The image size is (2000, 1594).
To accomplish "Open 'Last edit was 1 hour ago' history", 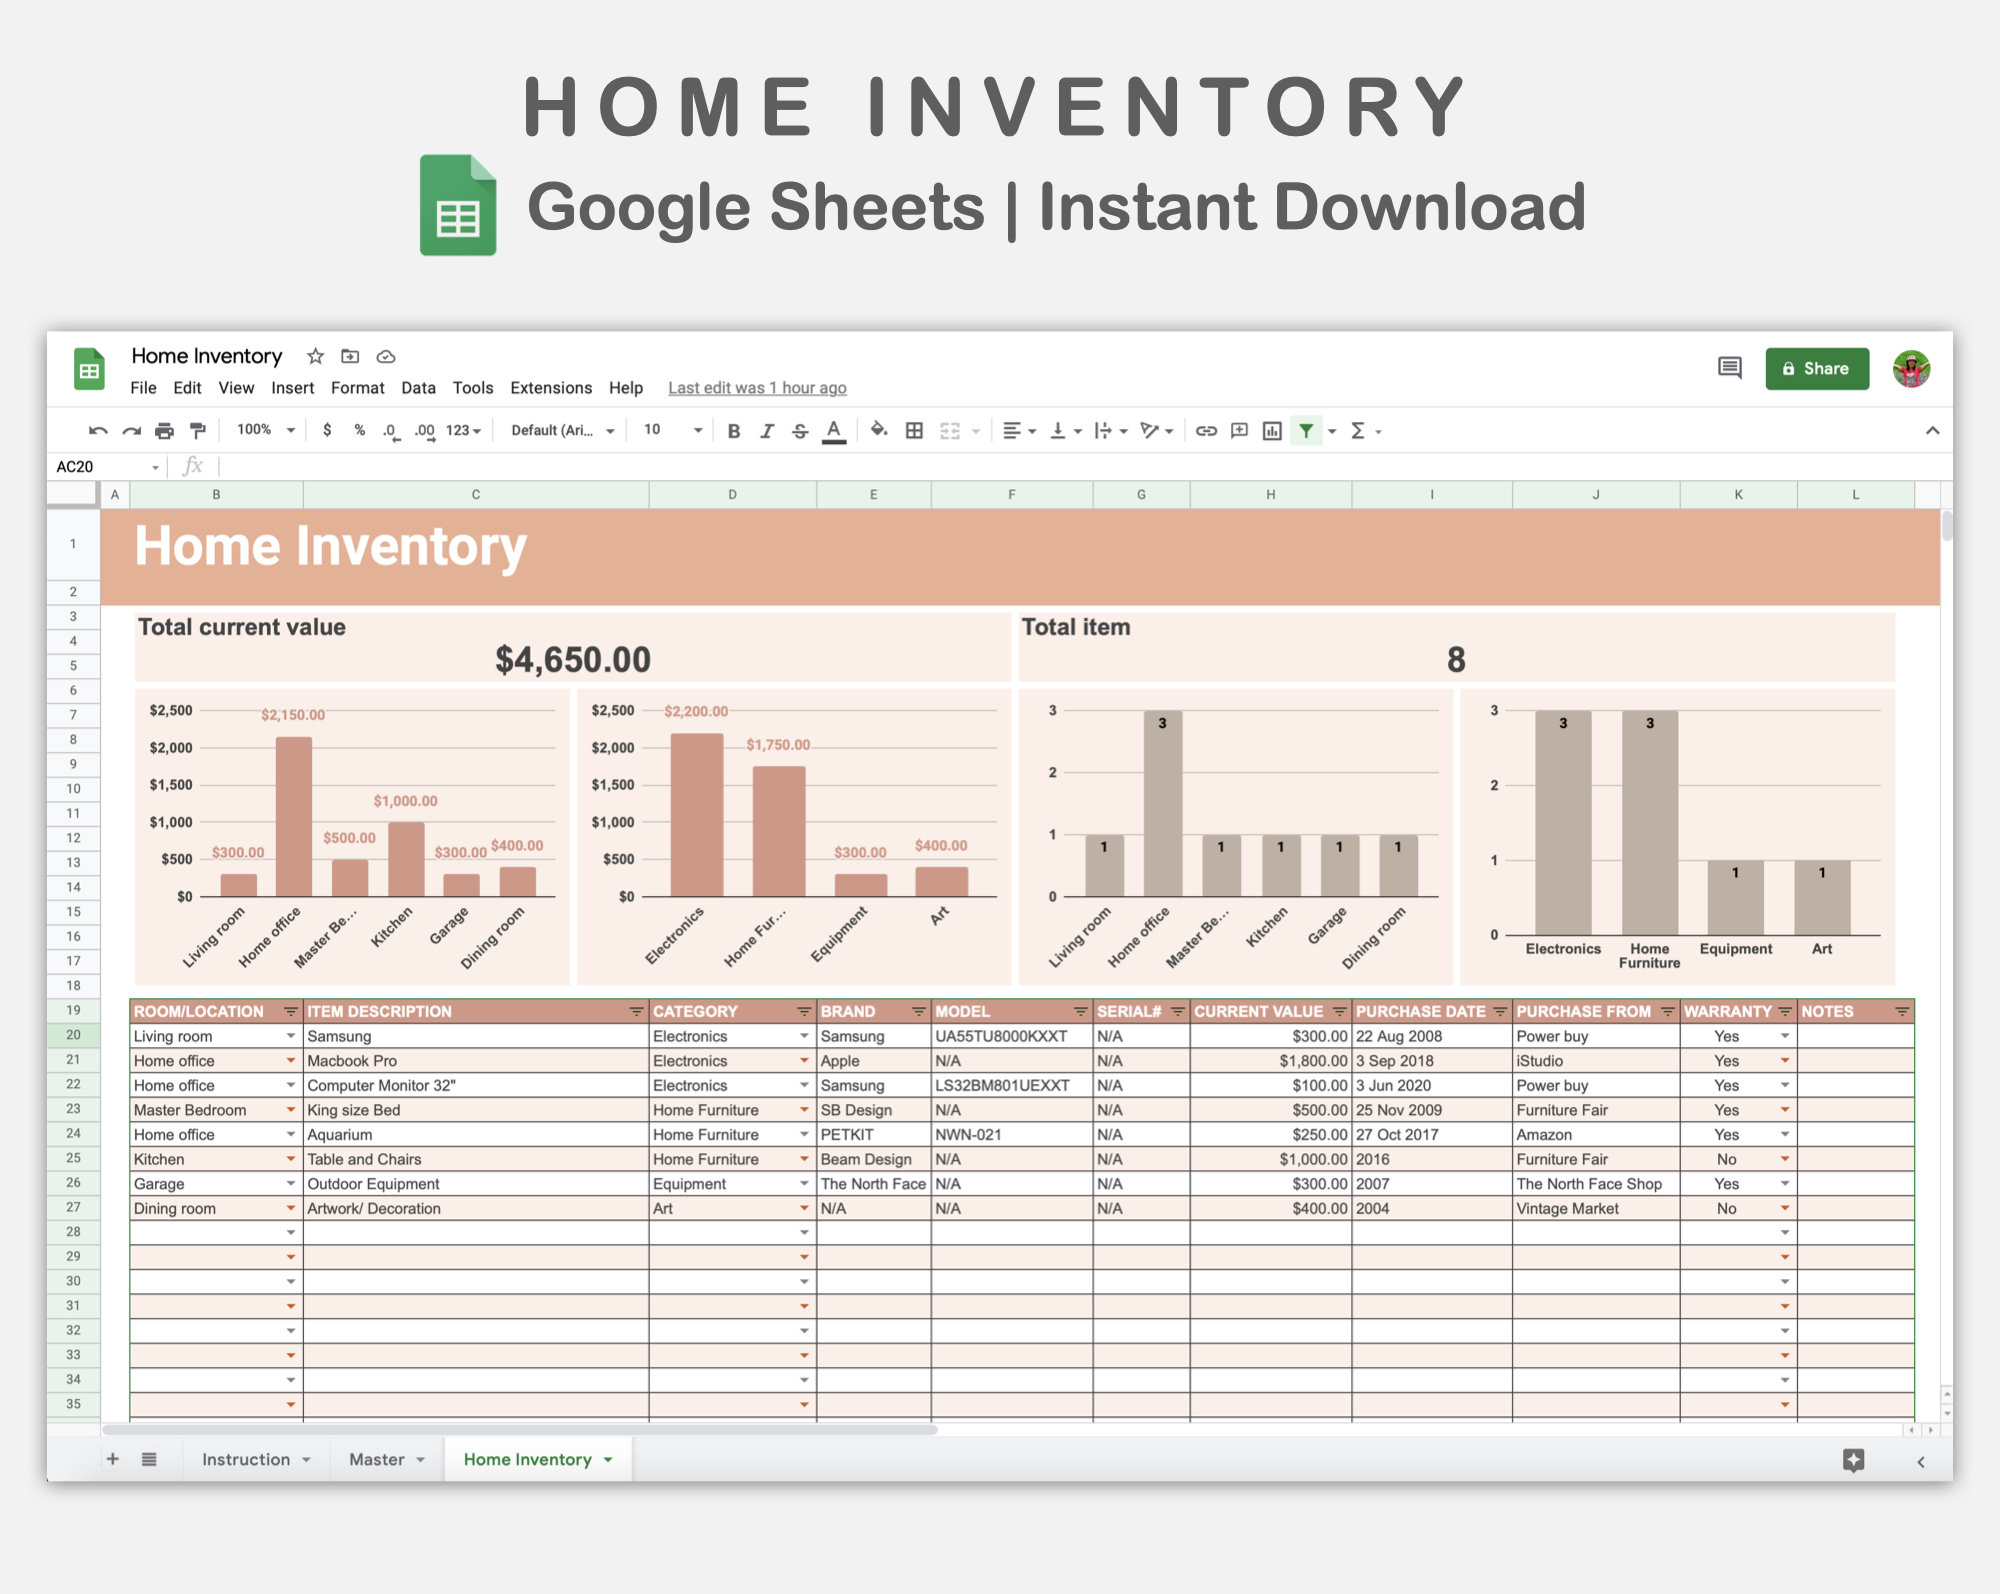I will click(x=757, y=388).
